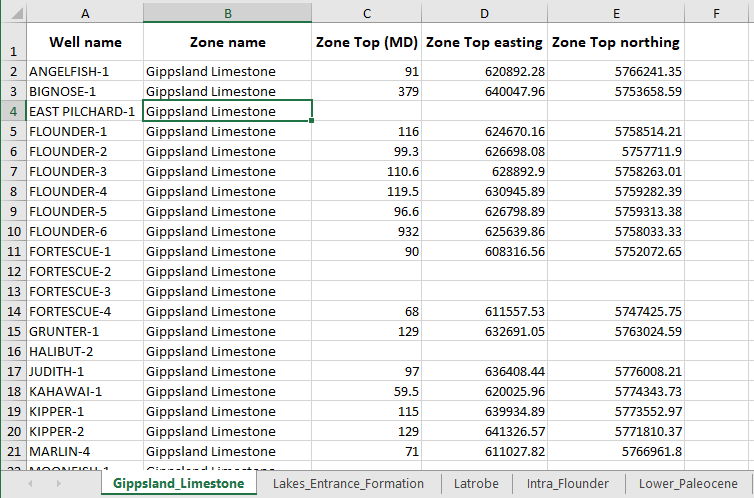
Task: Click the 'Well name' header cell
Action: tap(84, 42)
